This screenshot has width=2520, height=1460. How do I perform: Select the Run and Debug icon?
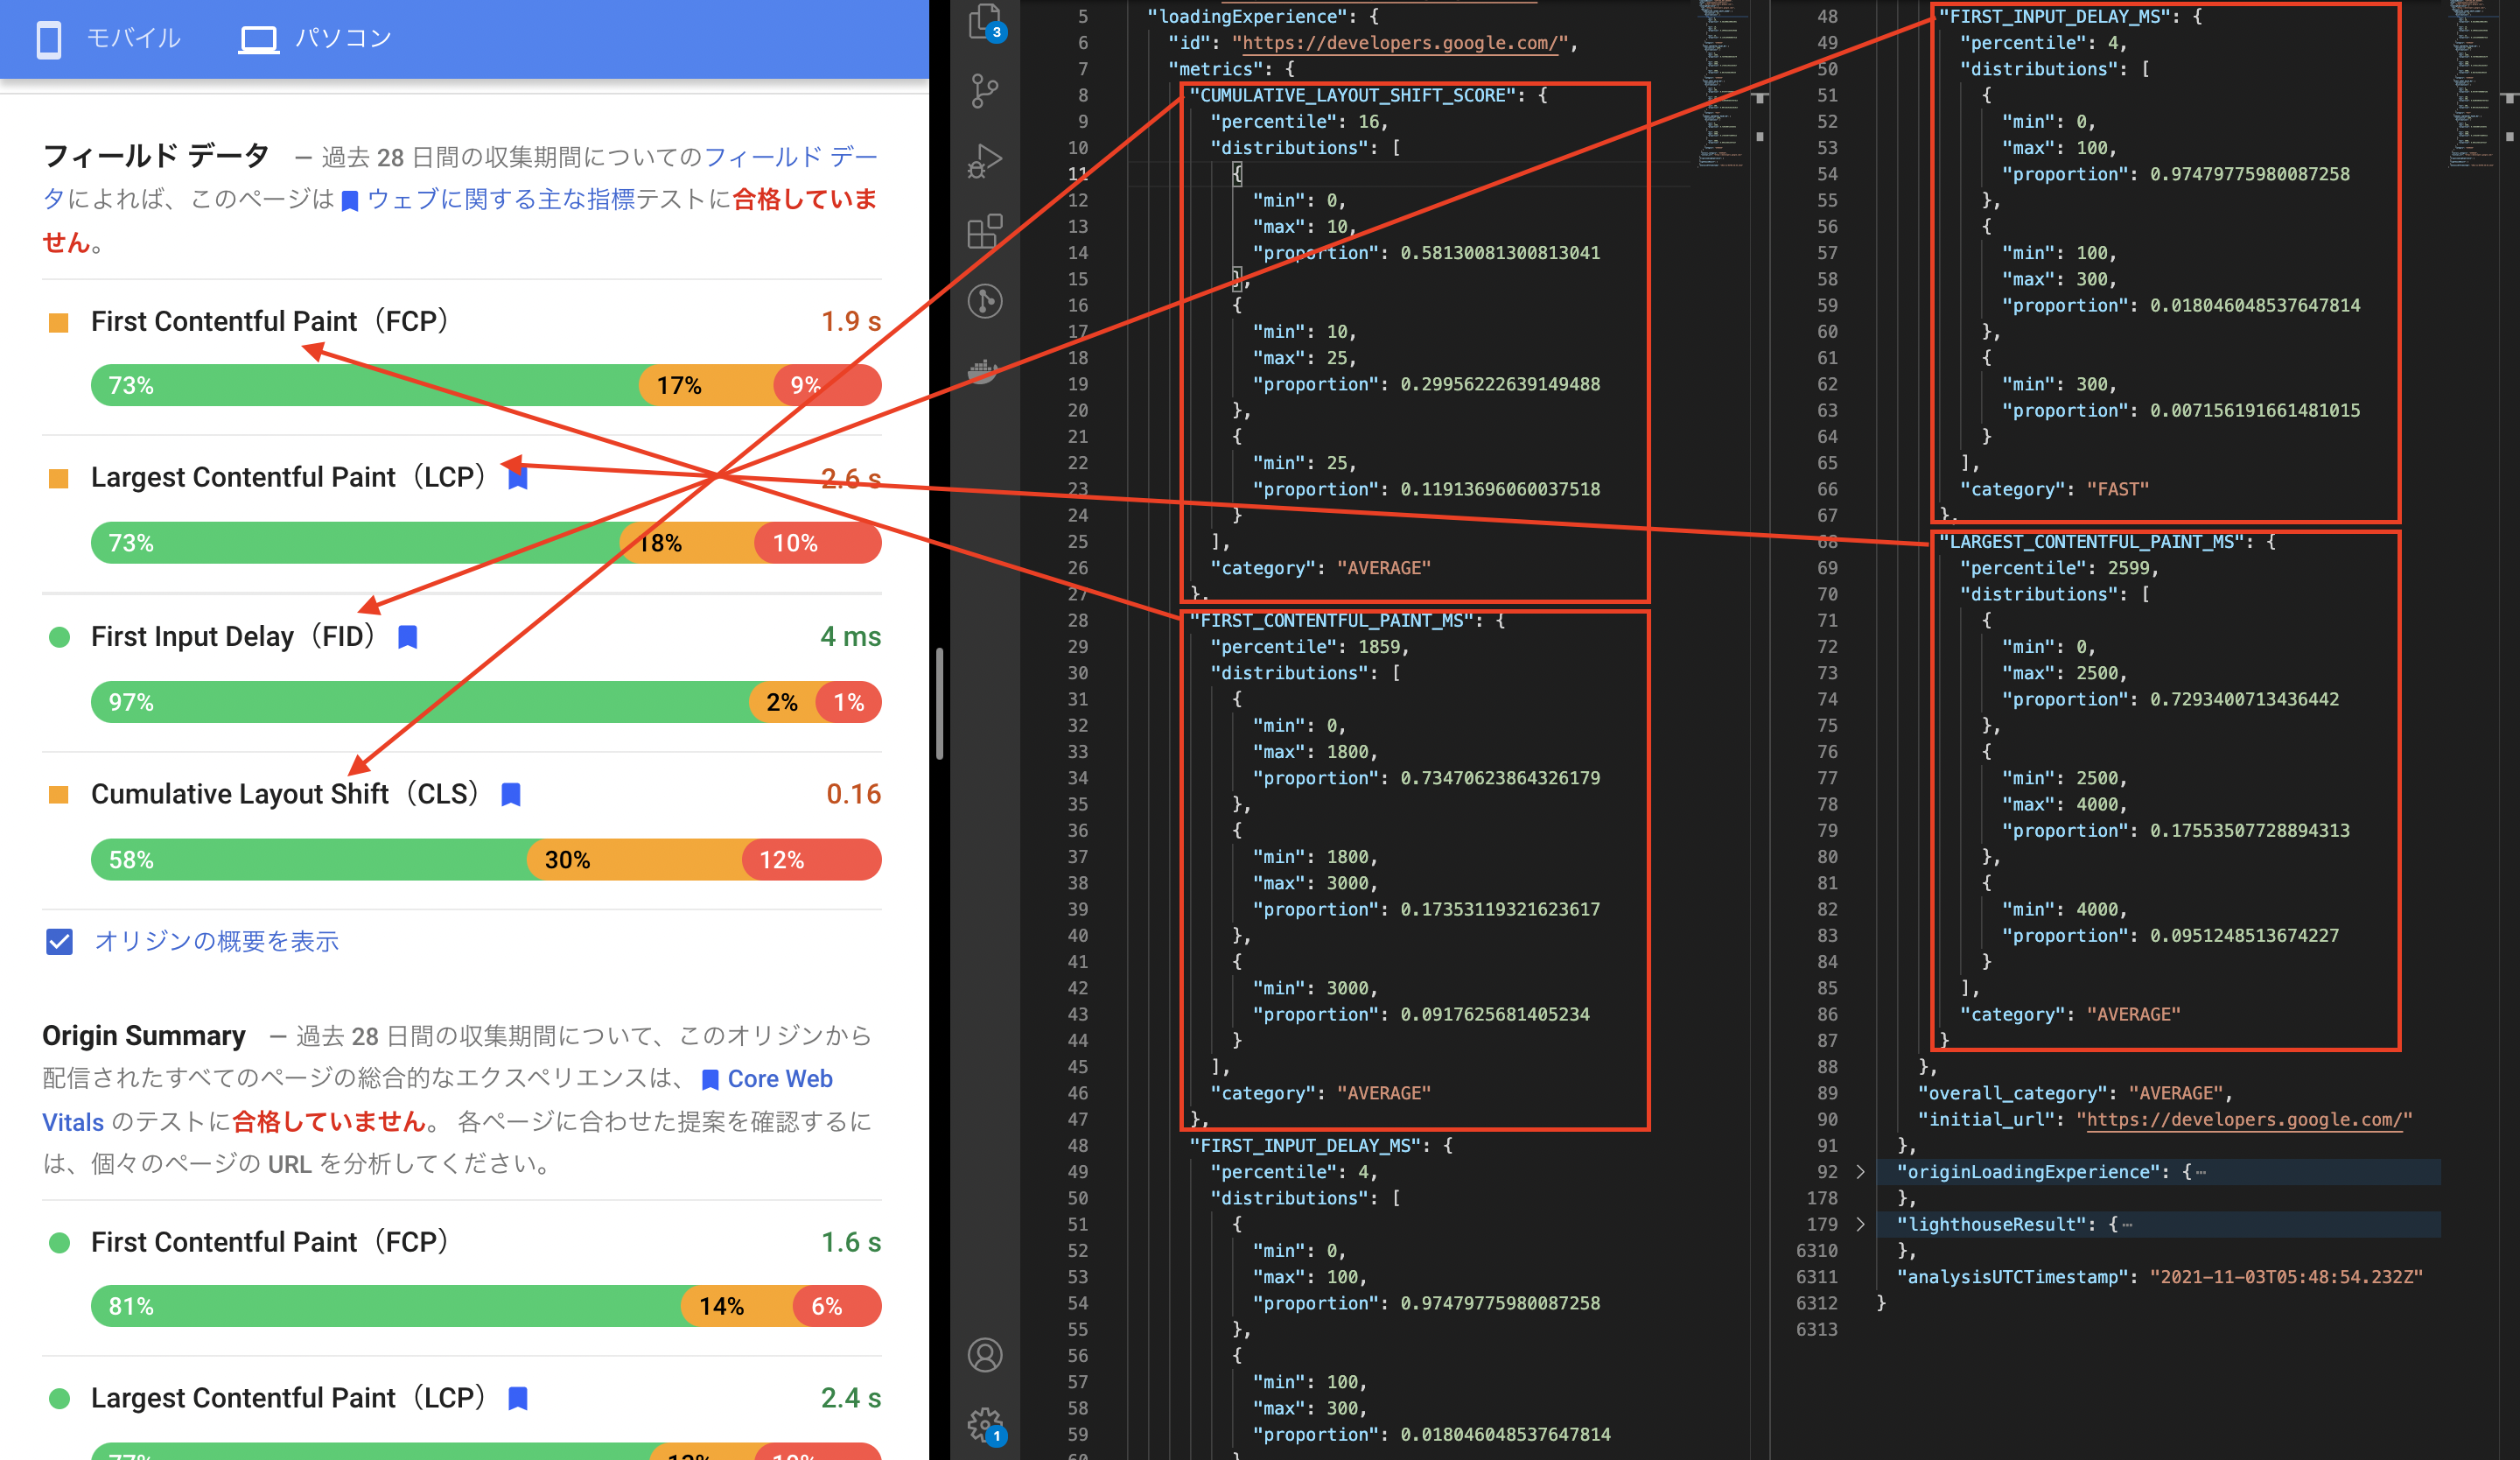[x=985, y=160]
